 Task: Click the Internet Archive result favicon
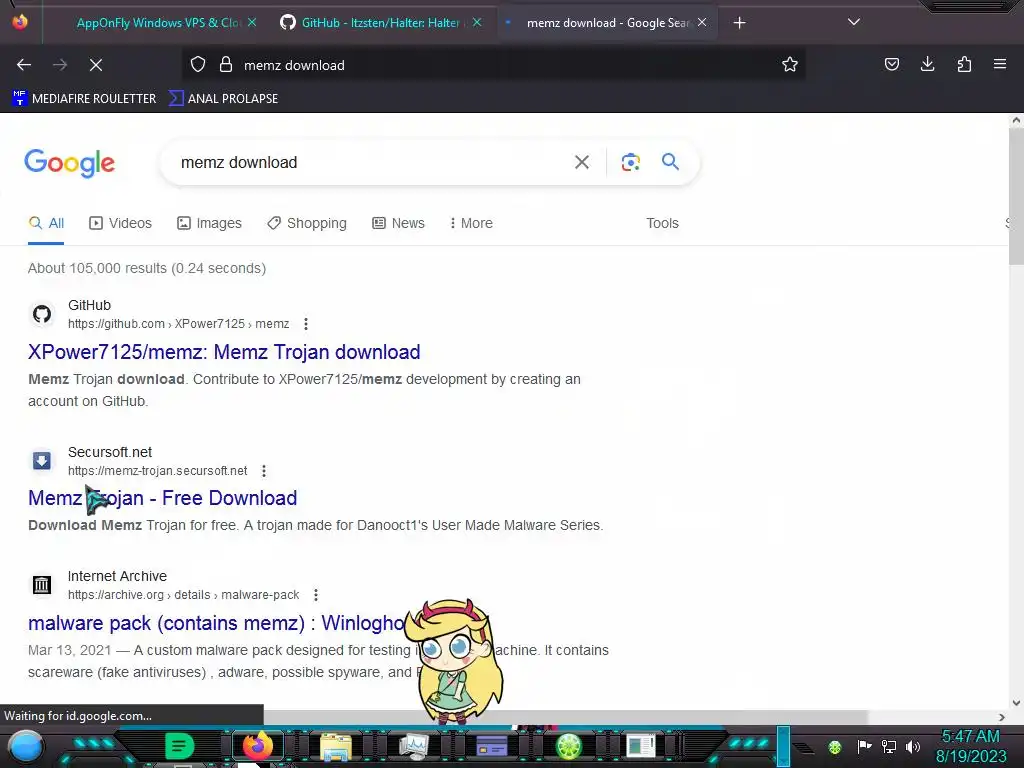(42, 584)
